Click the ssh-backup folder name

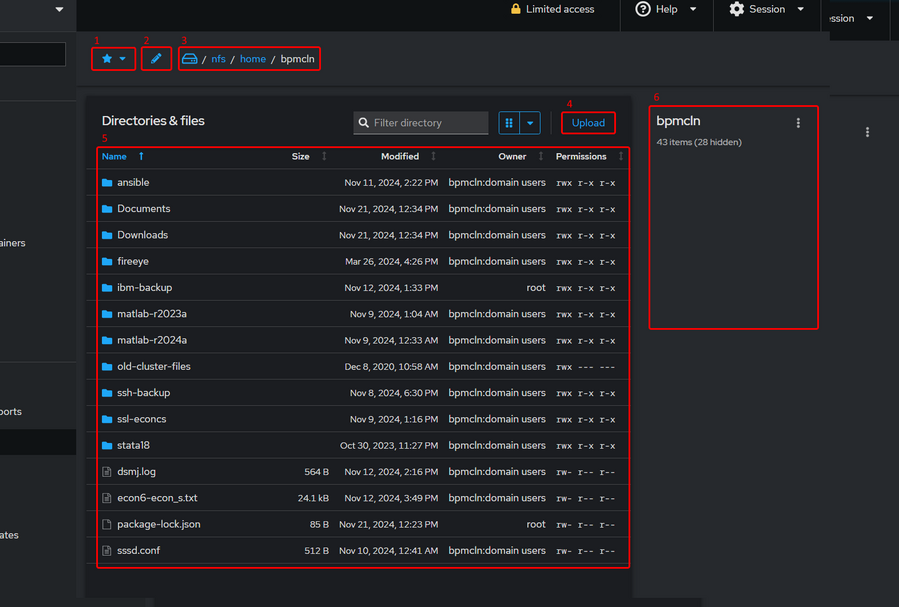coord(143,393)
